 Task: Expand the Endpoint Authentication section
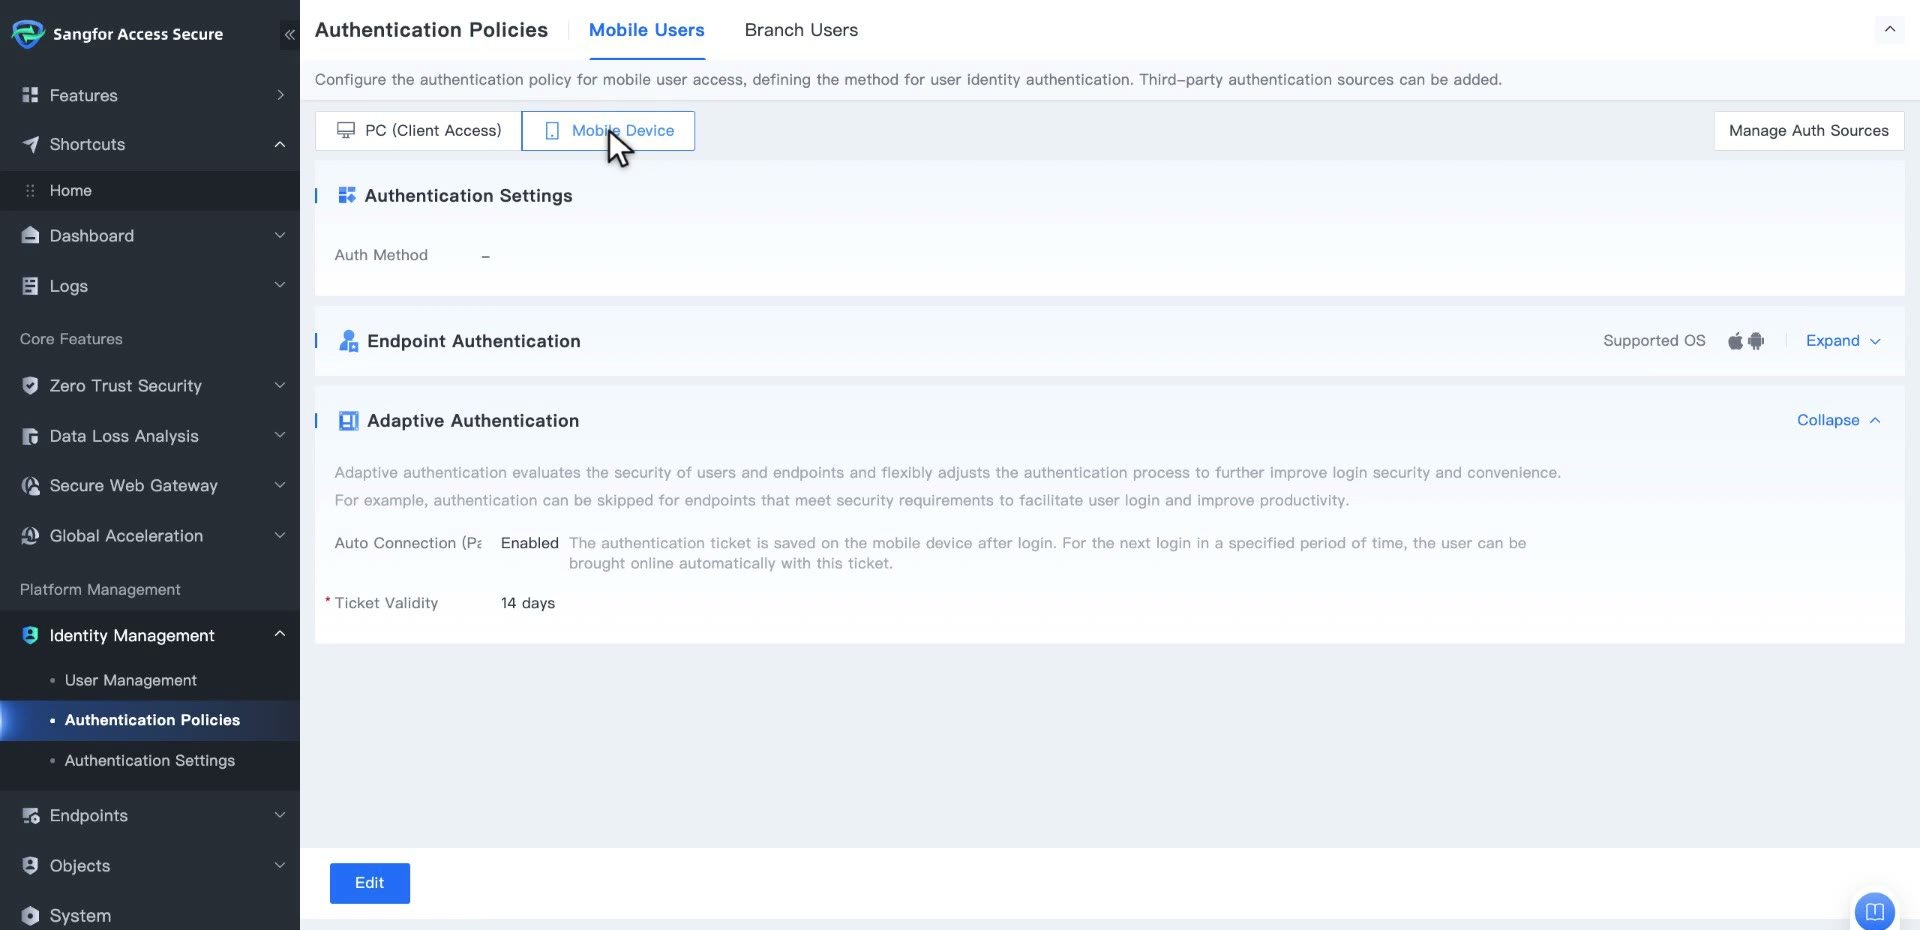tap(1843, 341)
